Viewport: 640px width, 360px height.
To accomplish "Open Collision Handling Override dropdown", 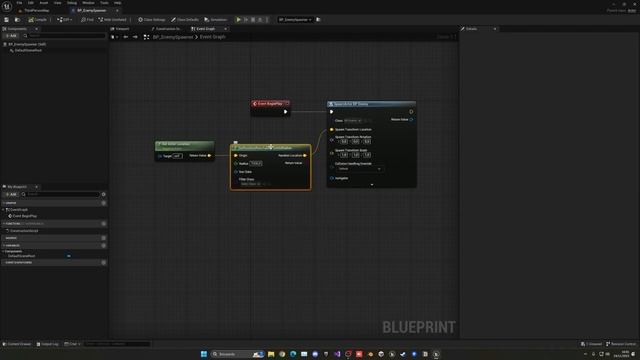I will tap(359, 169).
